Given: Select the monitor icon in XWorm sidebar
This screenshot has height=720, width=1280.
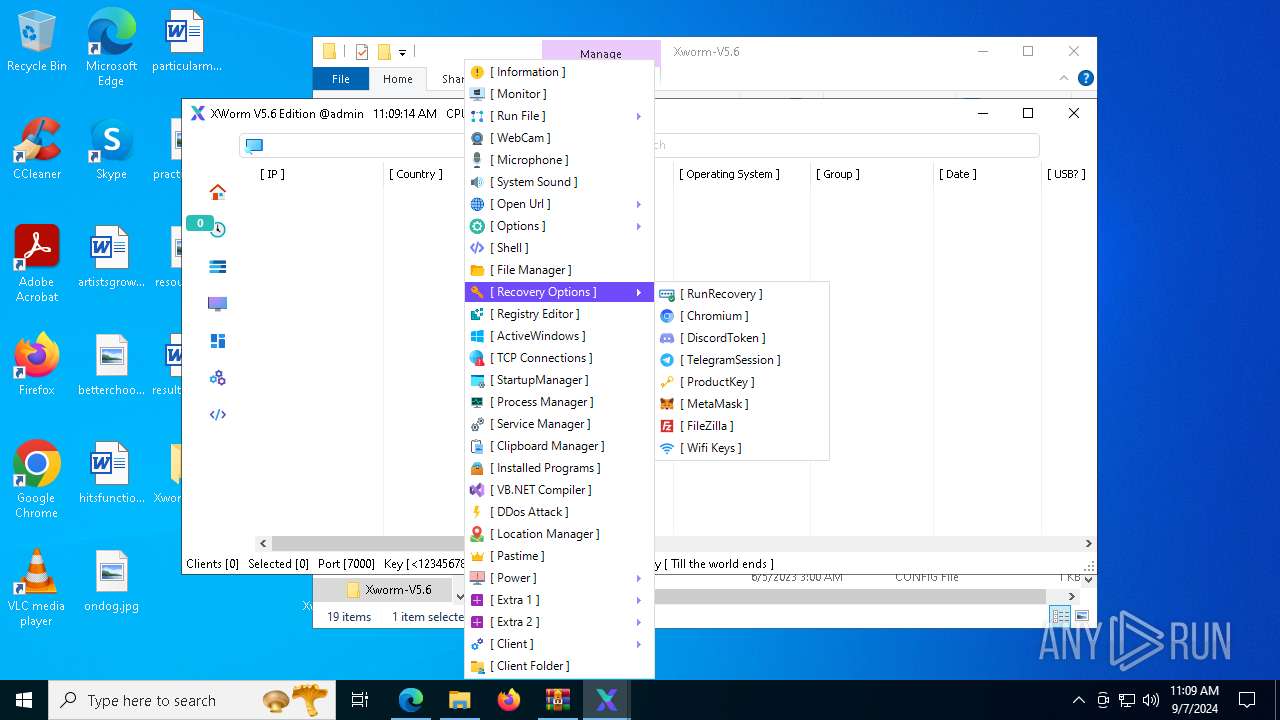Looking at the screenshot, I should 217,304.
